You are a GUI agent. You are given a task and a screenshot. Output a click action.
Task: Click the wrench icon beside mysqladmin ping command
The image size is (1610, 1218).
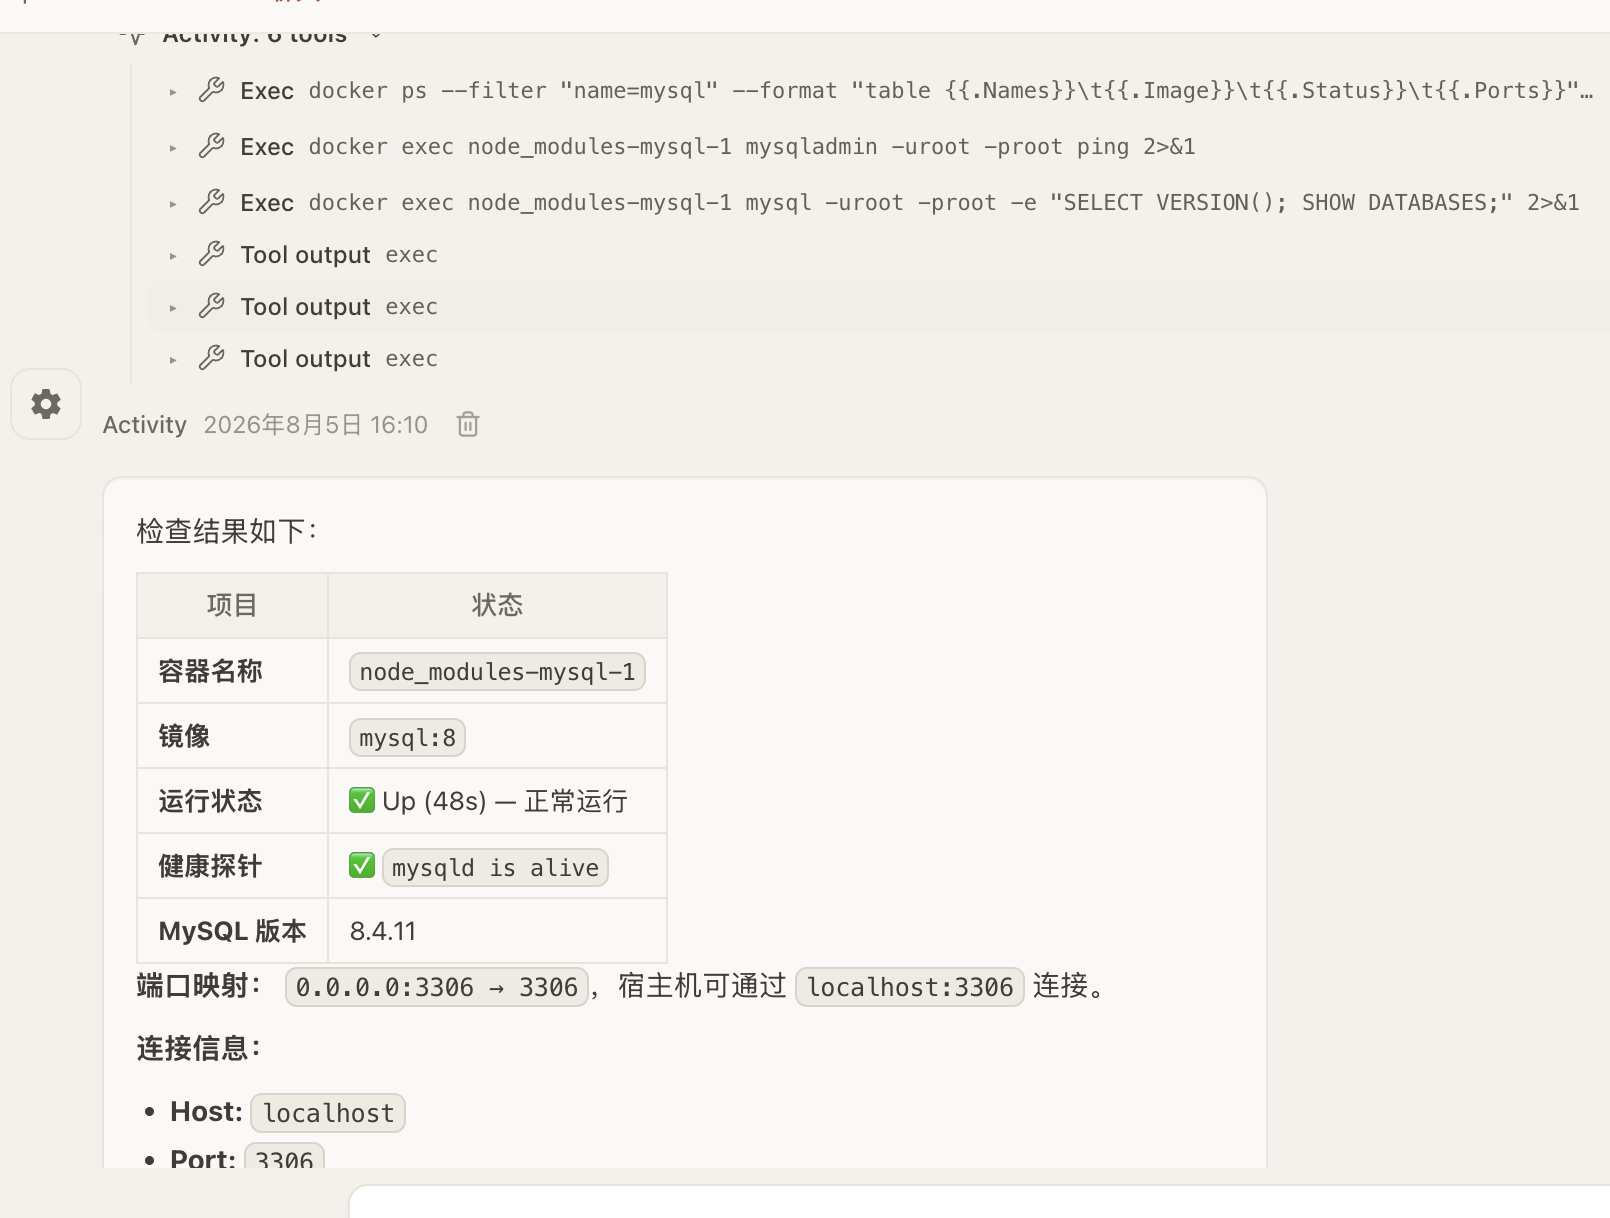pos(211,146)
